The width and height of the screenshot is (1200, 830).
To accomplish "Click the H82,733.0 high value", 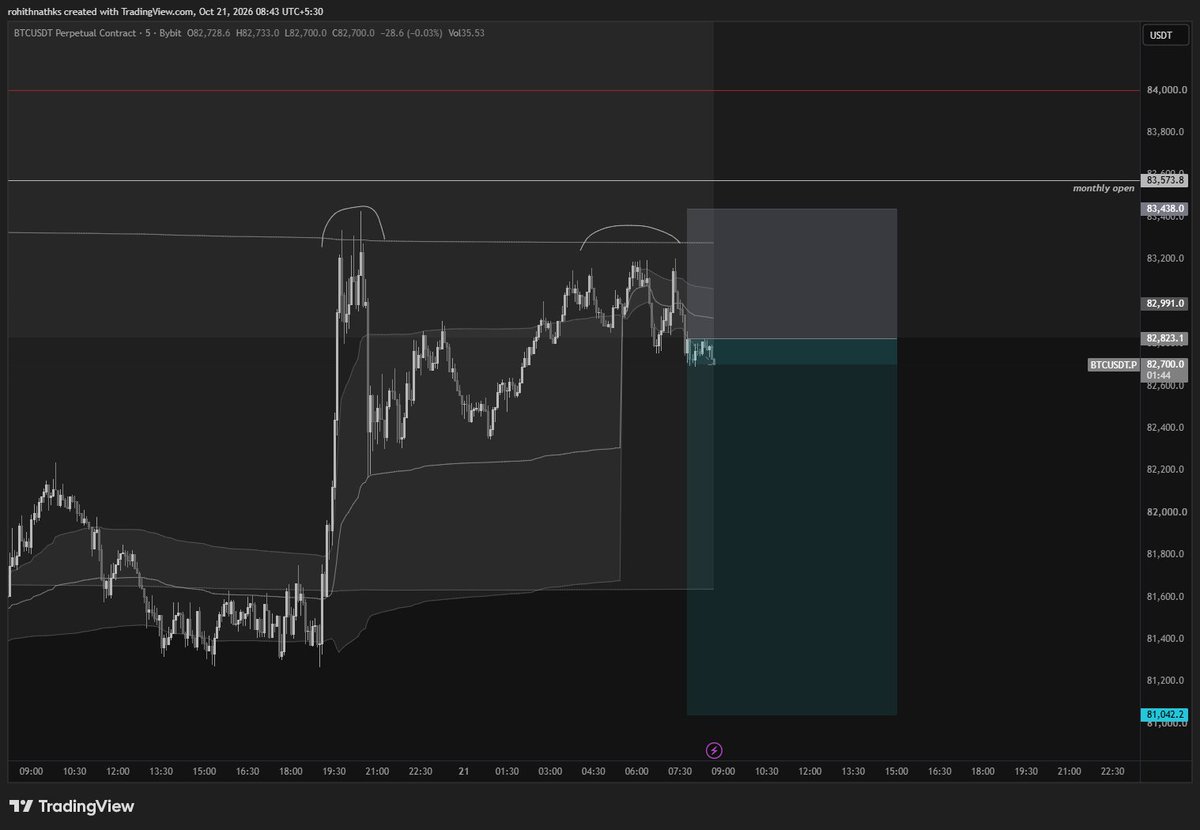I will 258,33.
